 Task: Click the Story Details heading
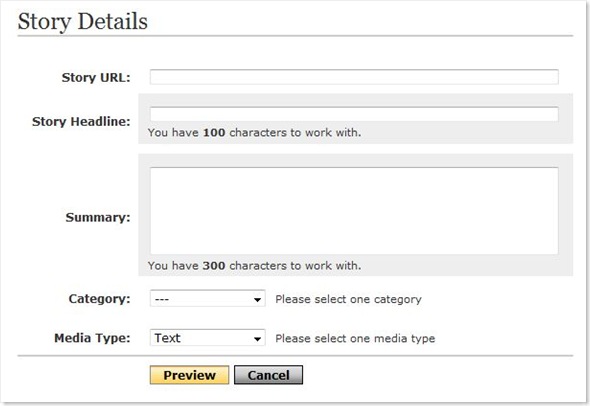[x=83, y=21]
